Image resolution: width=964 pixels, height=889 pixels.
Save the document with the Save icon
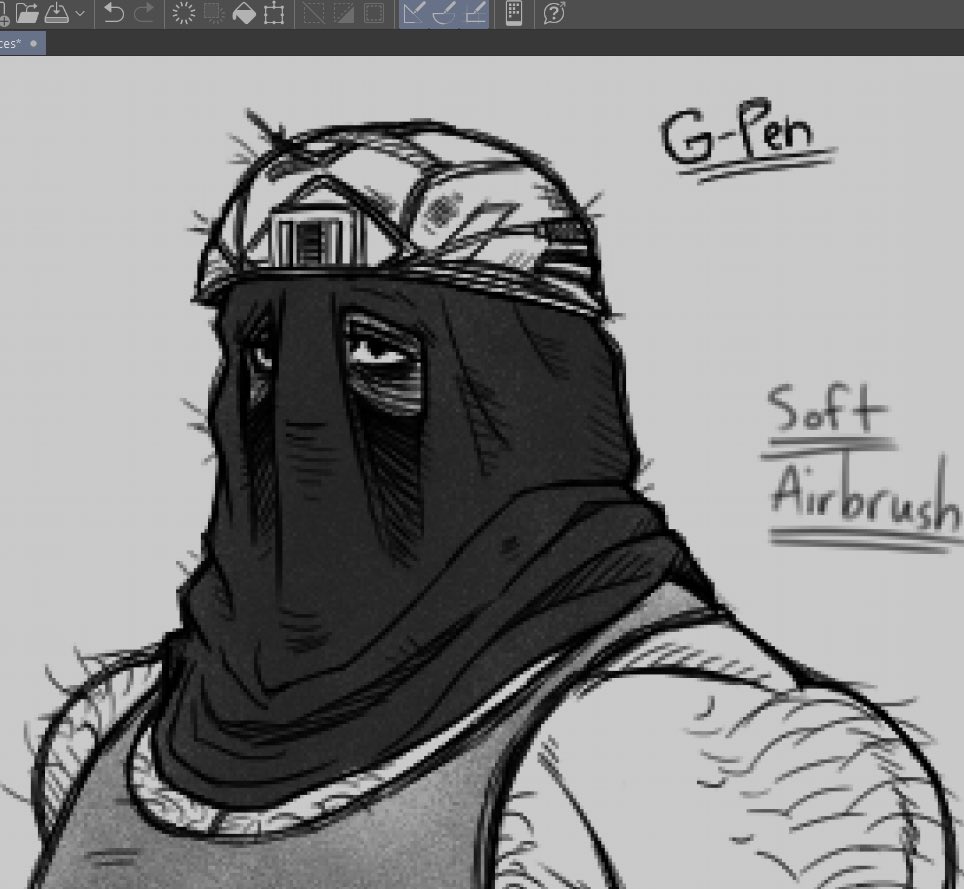(x=57, y=13)
